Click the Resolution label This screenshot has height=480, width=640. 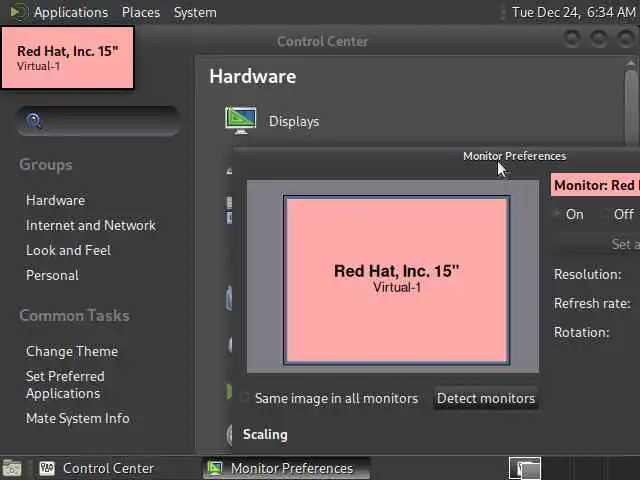coord(587,274)
